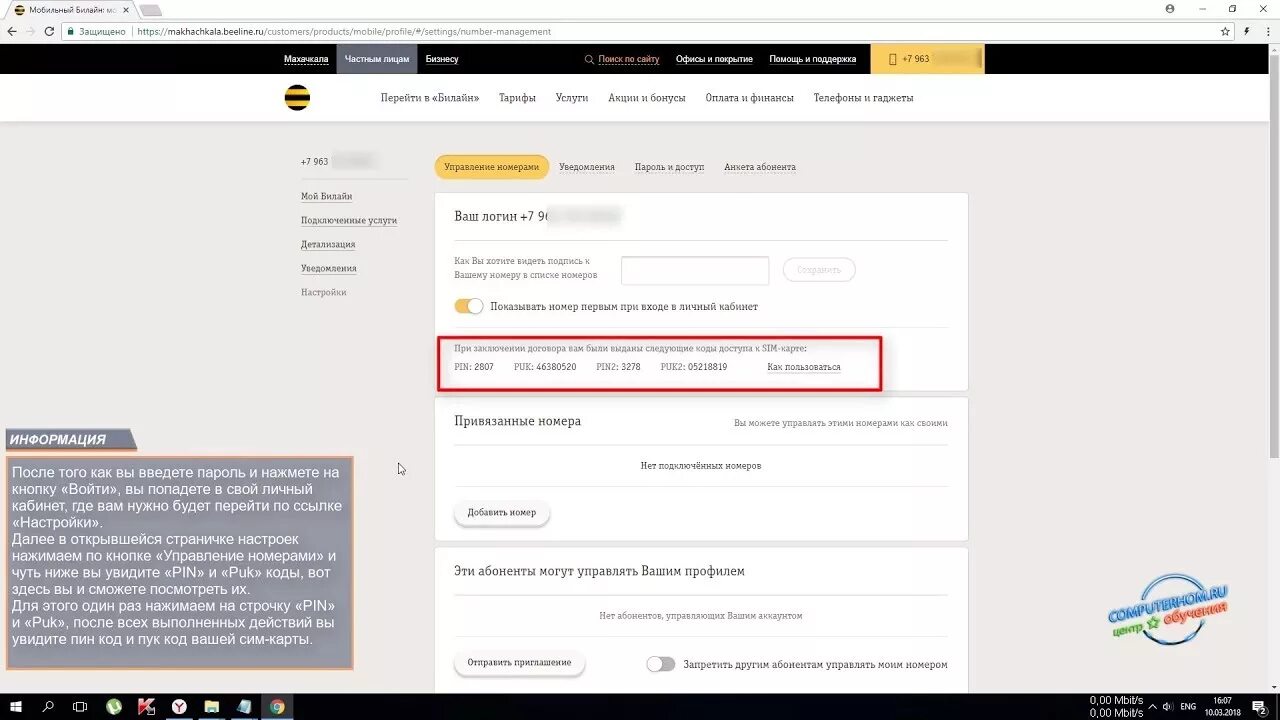Reload the page with refresh icon

(49, 31)
